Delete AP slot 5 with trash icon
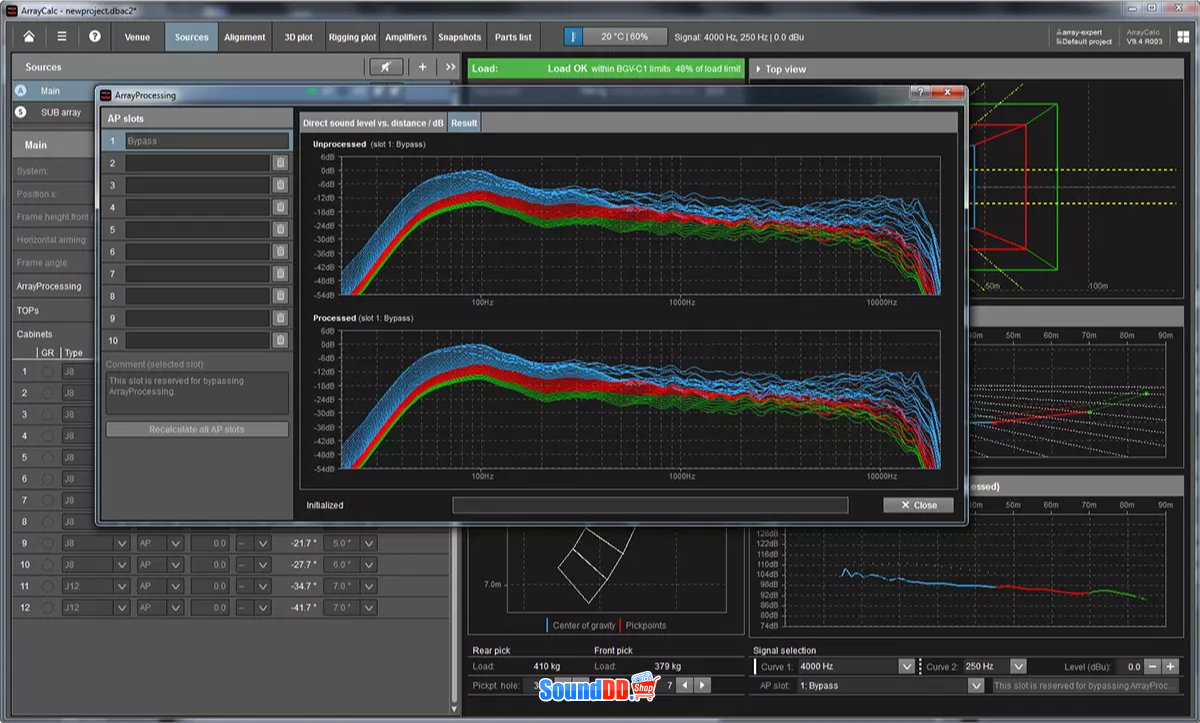 point(281,230)
